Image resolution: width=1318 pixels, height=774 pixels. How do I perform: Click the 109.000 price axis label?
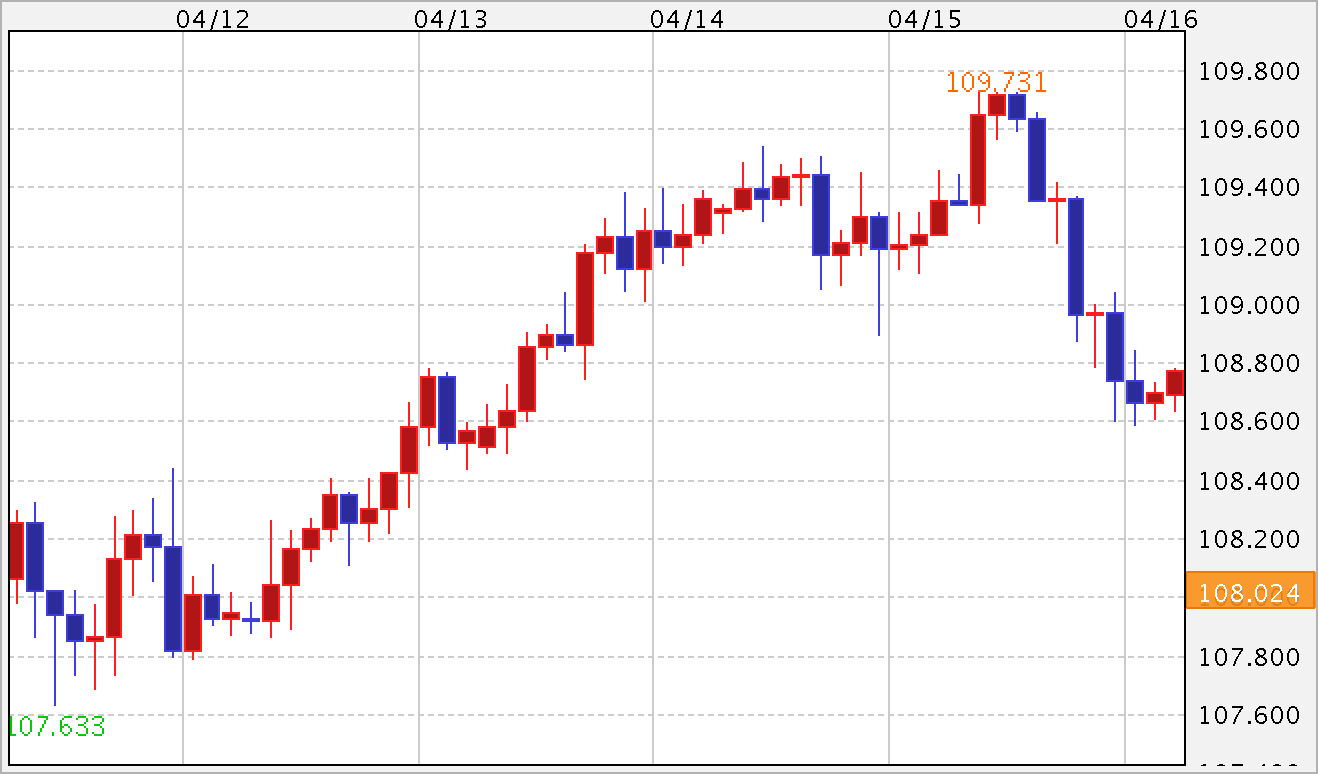(x=1249, y=305)
